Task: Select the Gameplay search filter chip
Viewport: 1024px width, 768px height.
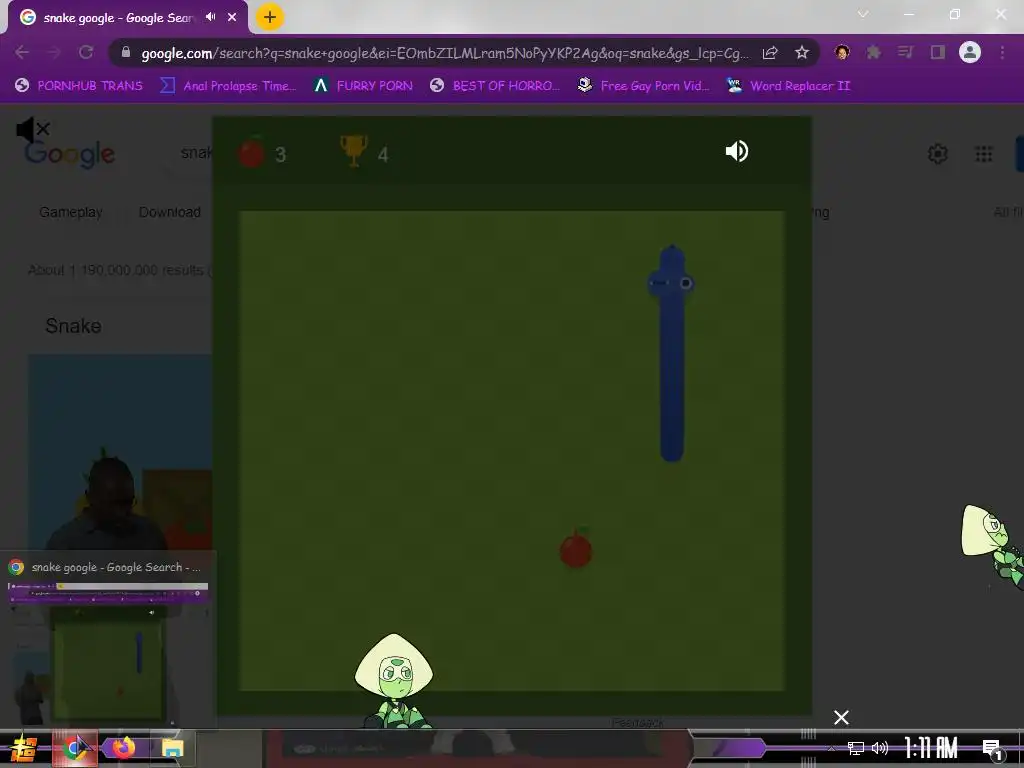Action: (71, 212)
